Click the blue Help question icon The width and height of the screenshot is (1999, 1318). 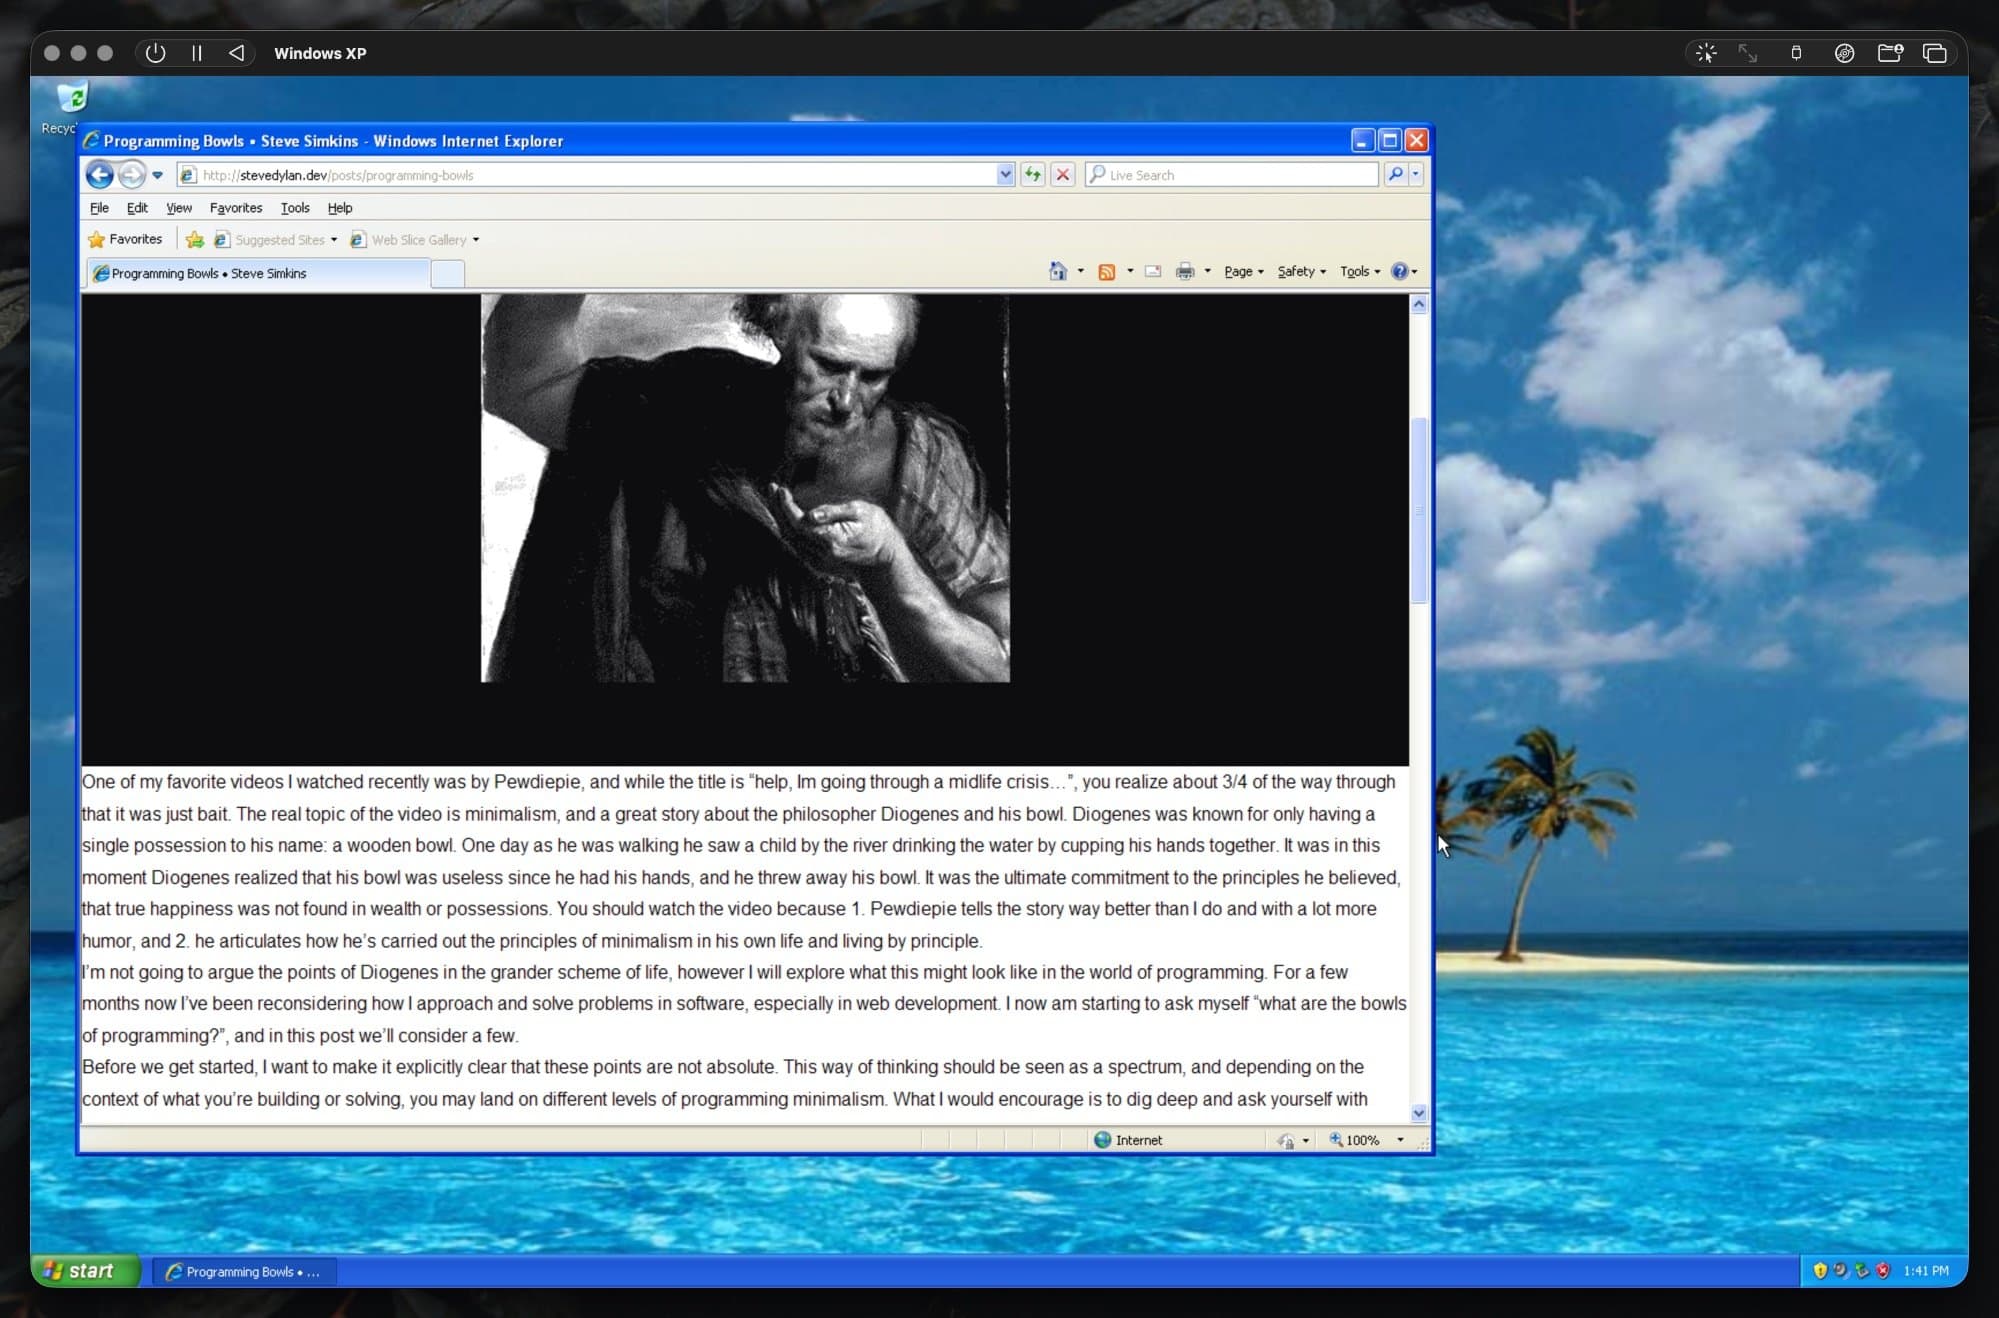pos(1399,271)
